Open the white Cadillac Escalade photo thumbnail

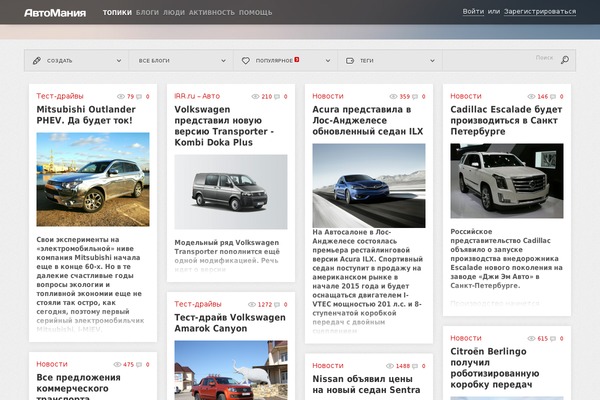click(507, 181)
